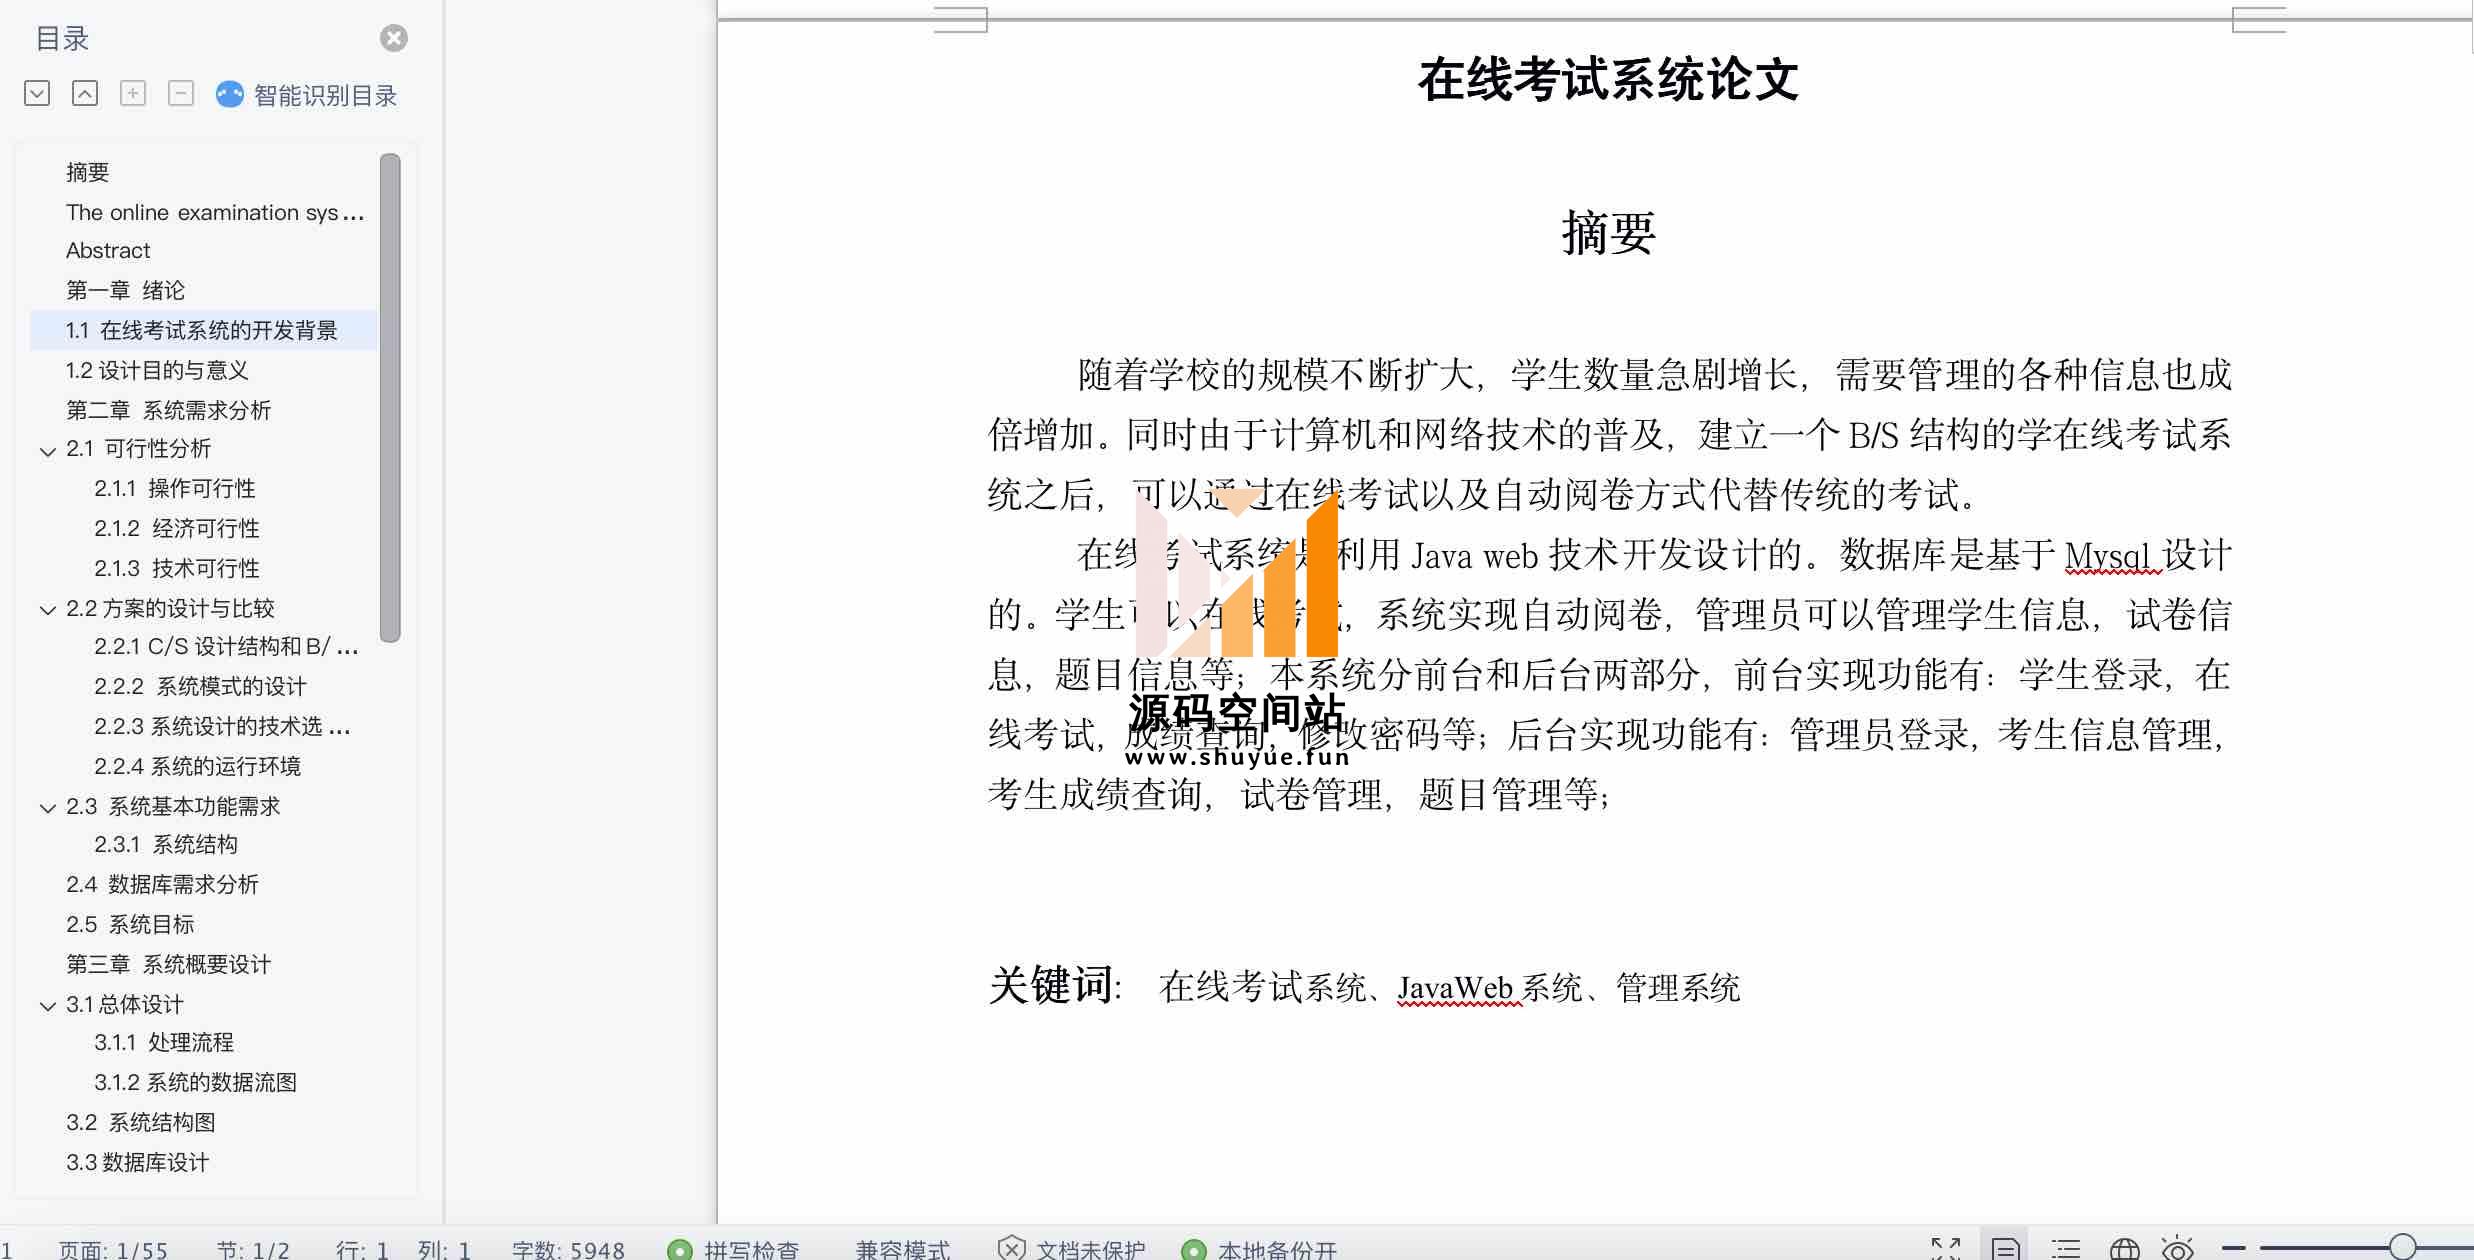This screenshot has width=2474, height=1260.
Task: Click the demote heading level minus icon
Action: (181, 94)
